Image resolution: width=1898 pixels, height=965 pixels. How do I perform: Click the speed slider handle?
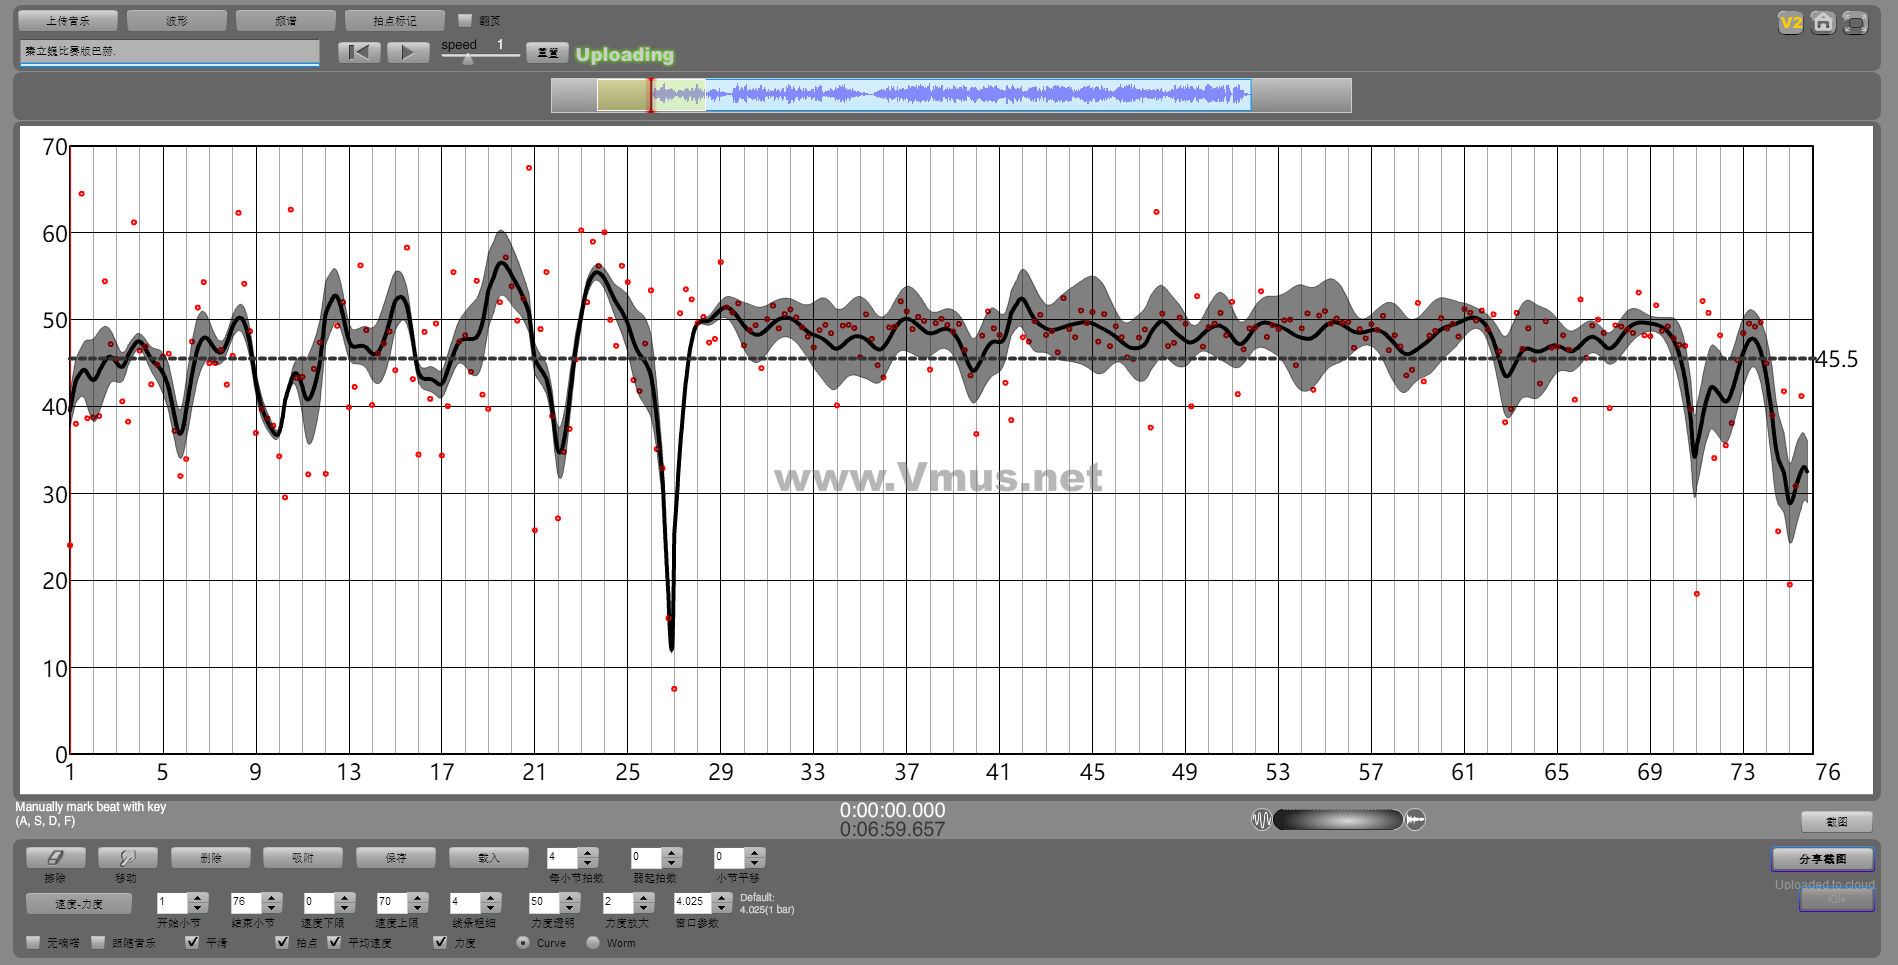[468, 59]
